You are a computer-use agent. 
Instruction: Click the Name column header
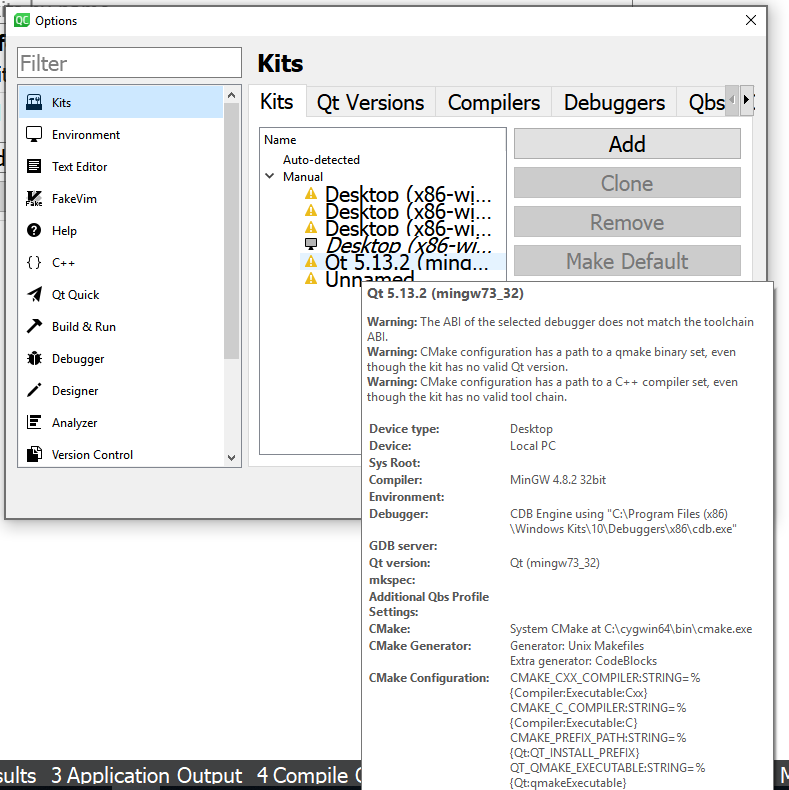280,140
